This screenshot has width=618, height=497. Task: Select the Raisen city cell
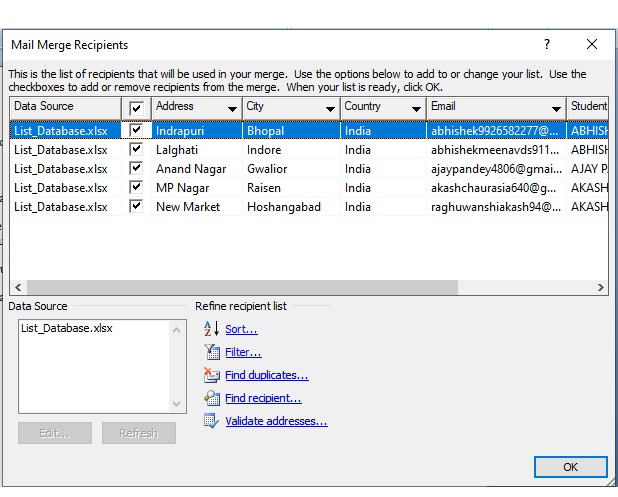click(x=291, y=188)
